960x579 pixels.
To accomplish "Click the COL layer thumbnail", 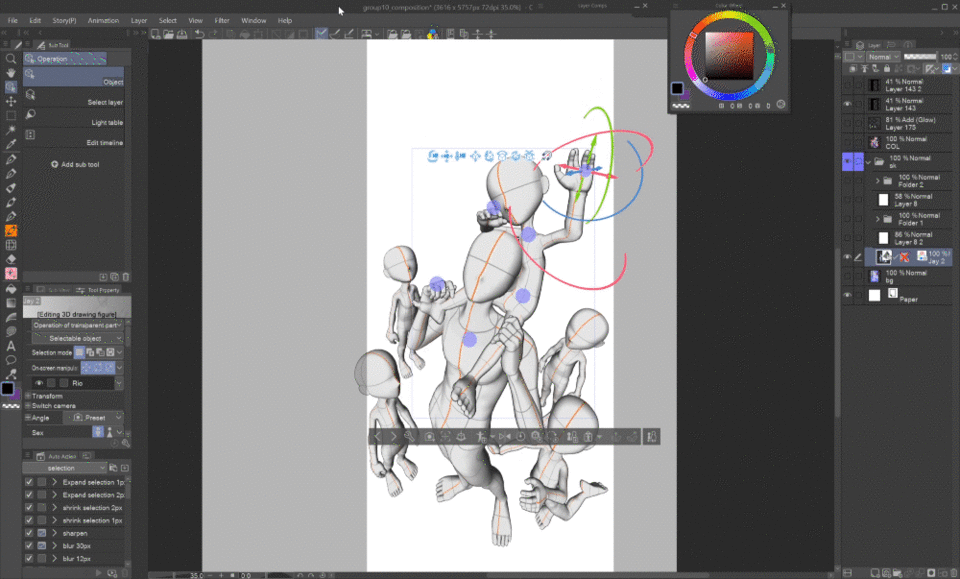I will 874,143.
